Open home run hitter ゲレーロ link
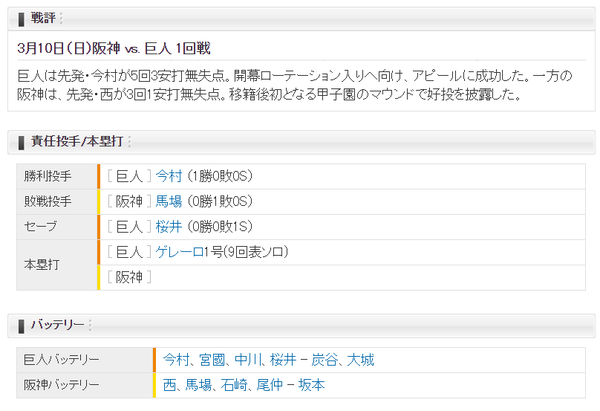 pyautogui.click(x=180, y=252)
